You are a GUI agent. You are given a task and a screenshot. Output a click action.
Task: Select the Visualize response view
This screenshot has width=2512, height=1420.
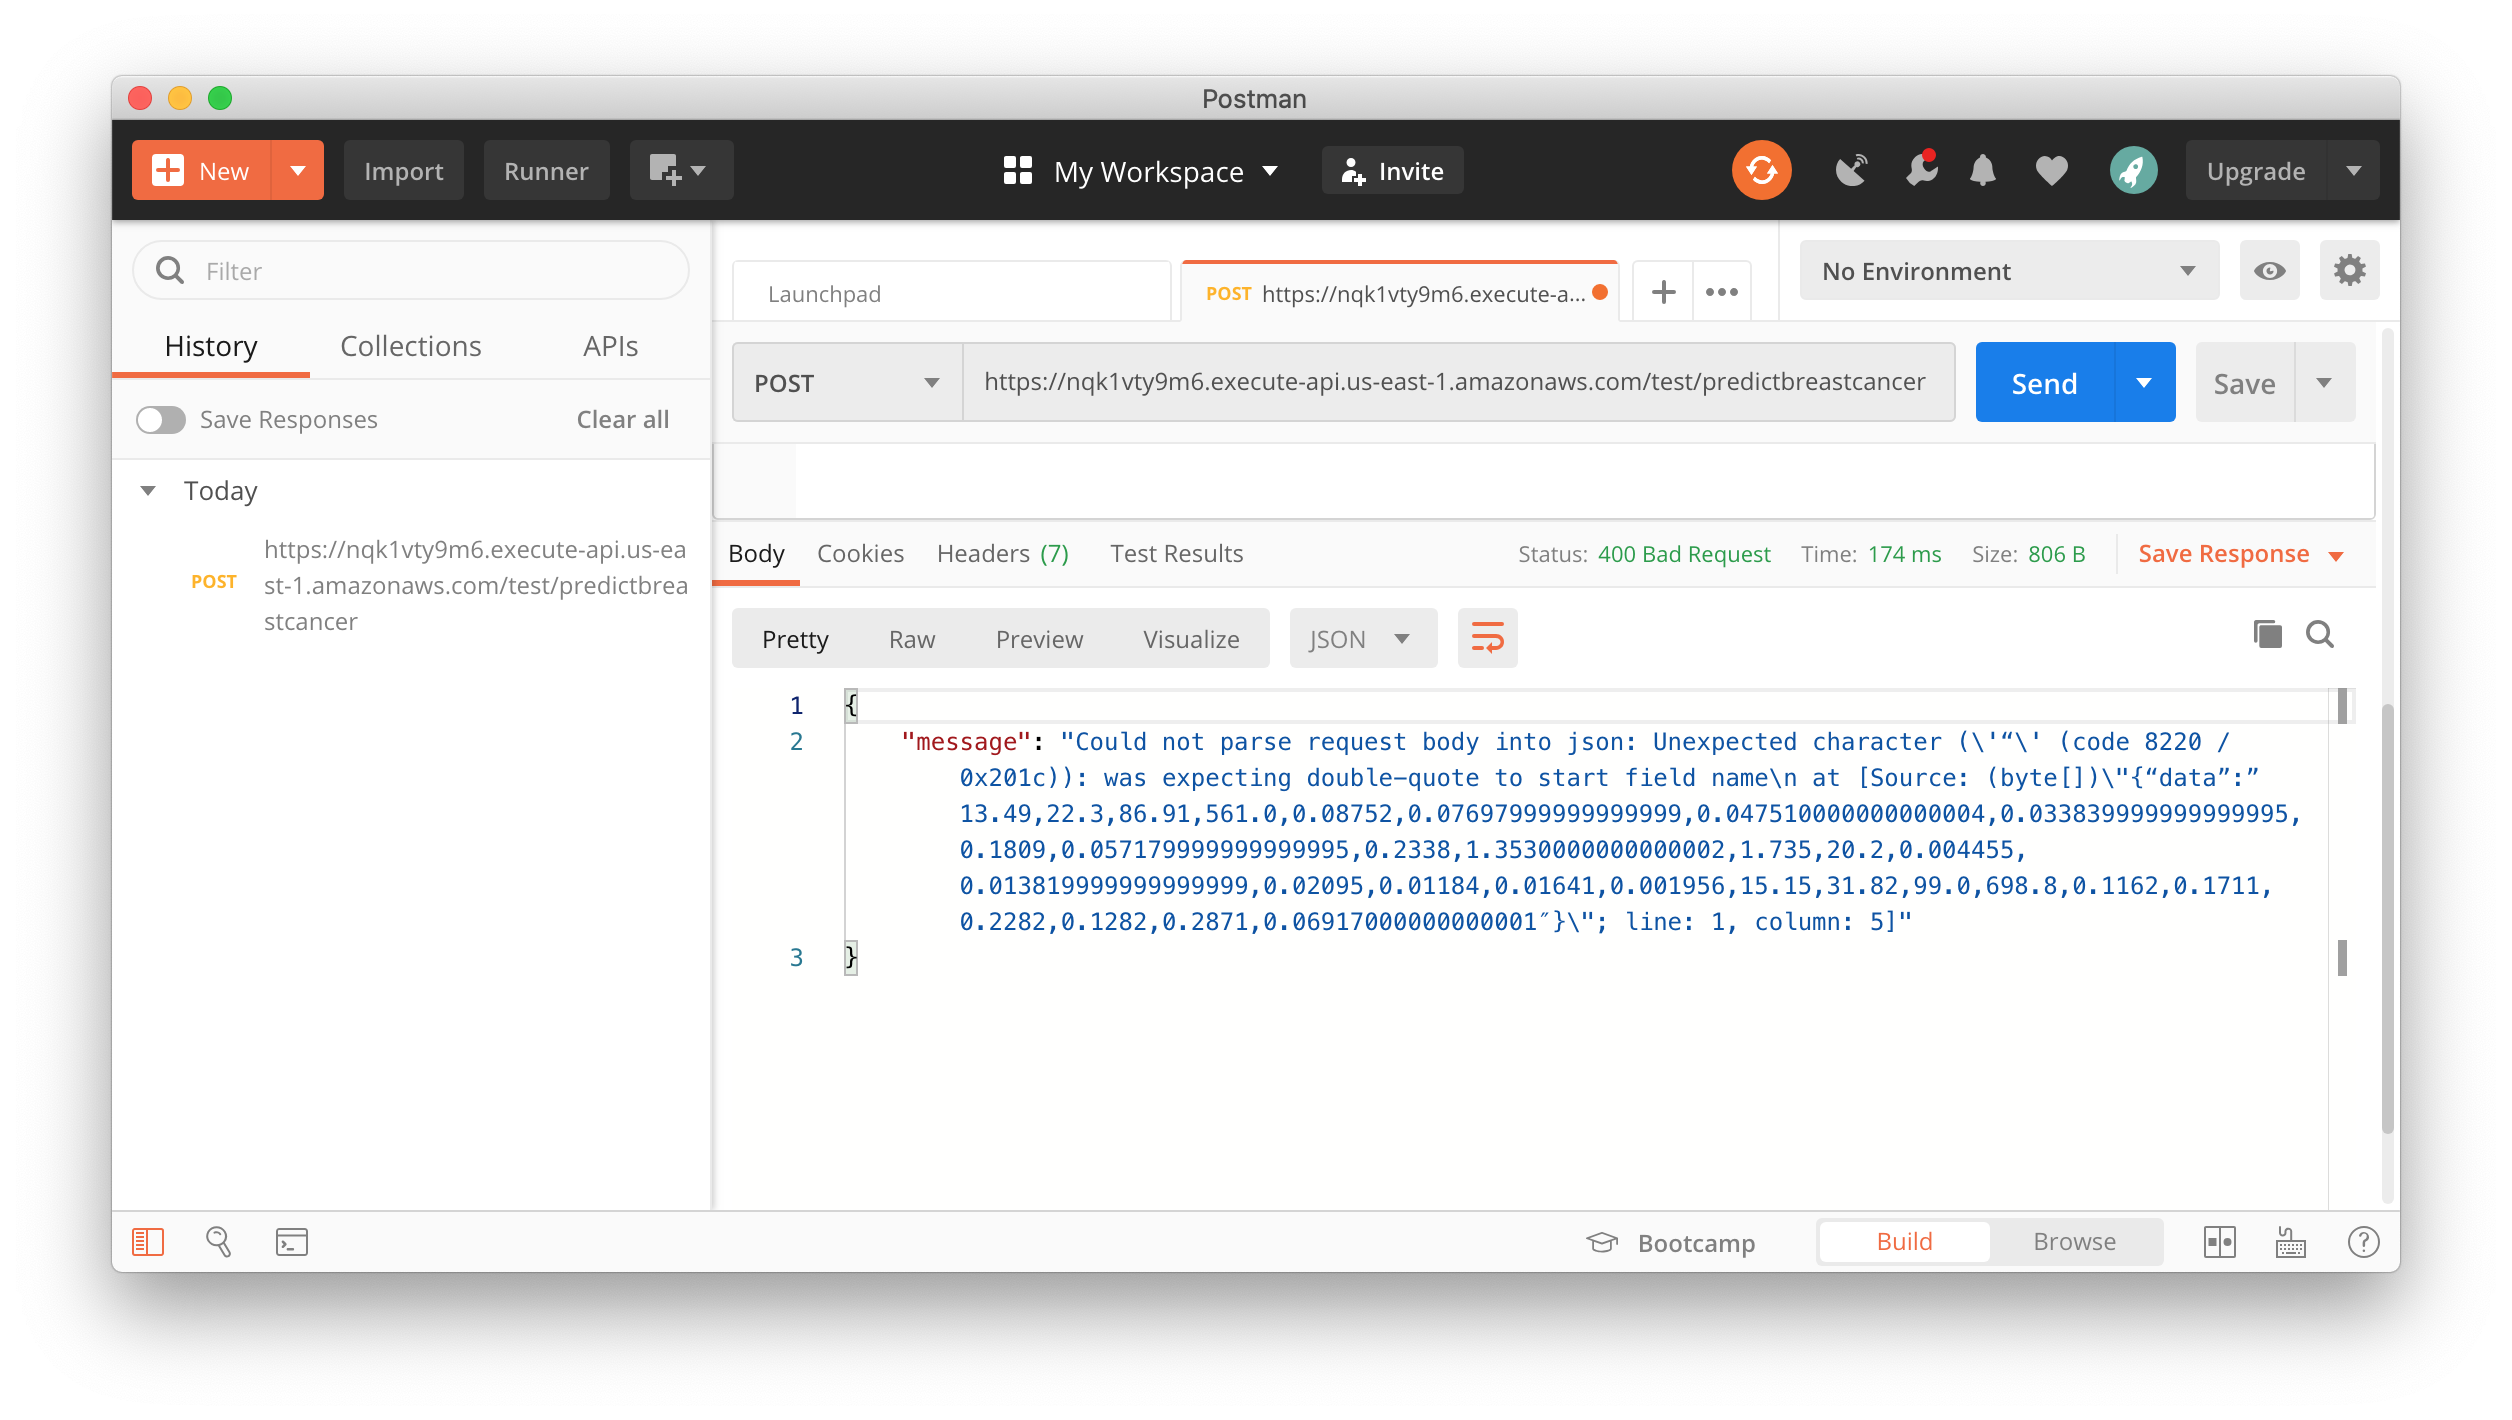tap(1191, 639)
